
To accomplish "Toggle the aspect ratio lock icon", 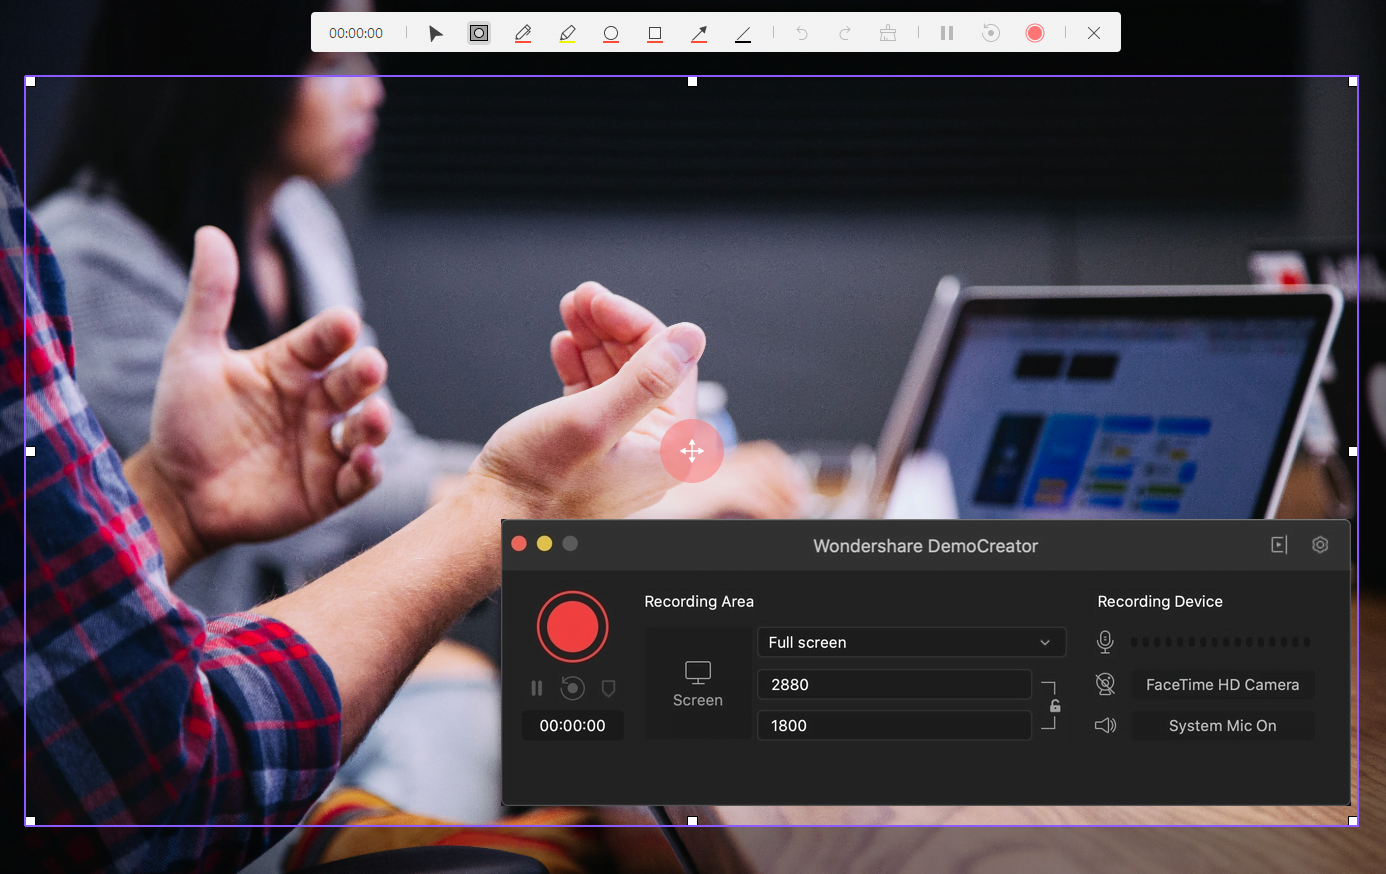I will click(x=1055, y=706).
